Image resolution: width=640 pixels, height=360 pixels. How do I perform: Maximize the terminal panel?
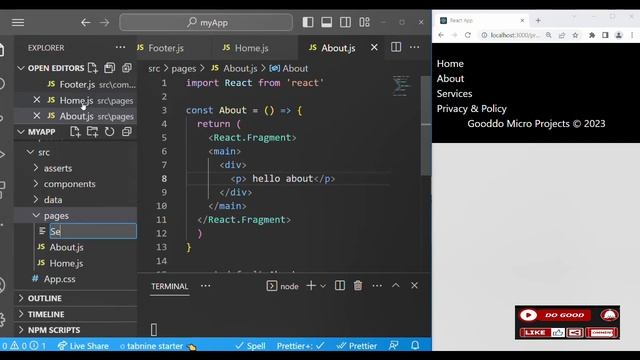pyautogui.click(x=396, y=286)
